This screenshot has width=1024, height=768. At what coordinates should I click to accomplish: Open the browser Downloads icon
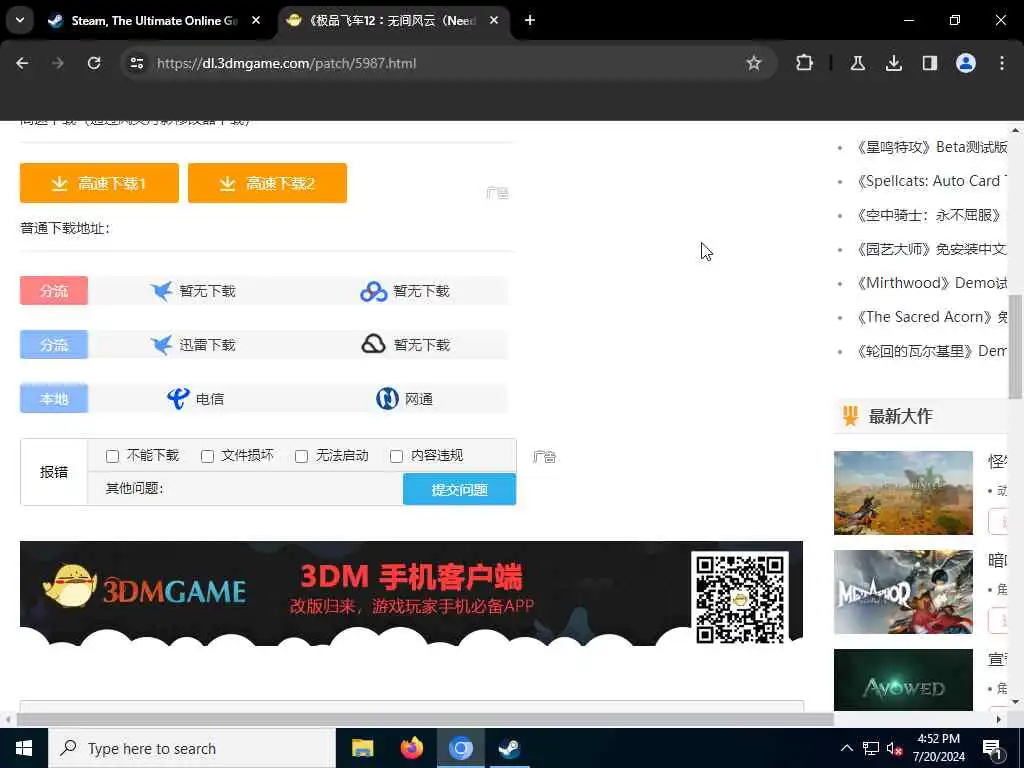[x=893, y=63]
